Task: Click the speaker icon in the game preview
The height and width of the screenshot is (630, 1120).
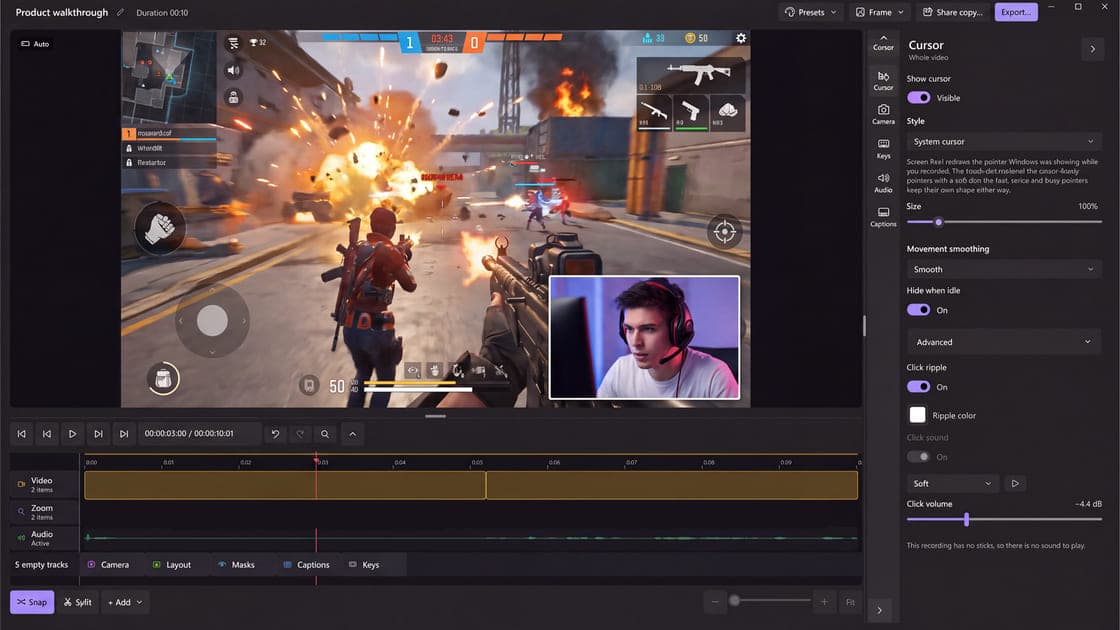Action: pyautogui.click(x=233, y=70)
